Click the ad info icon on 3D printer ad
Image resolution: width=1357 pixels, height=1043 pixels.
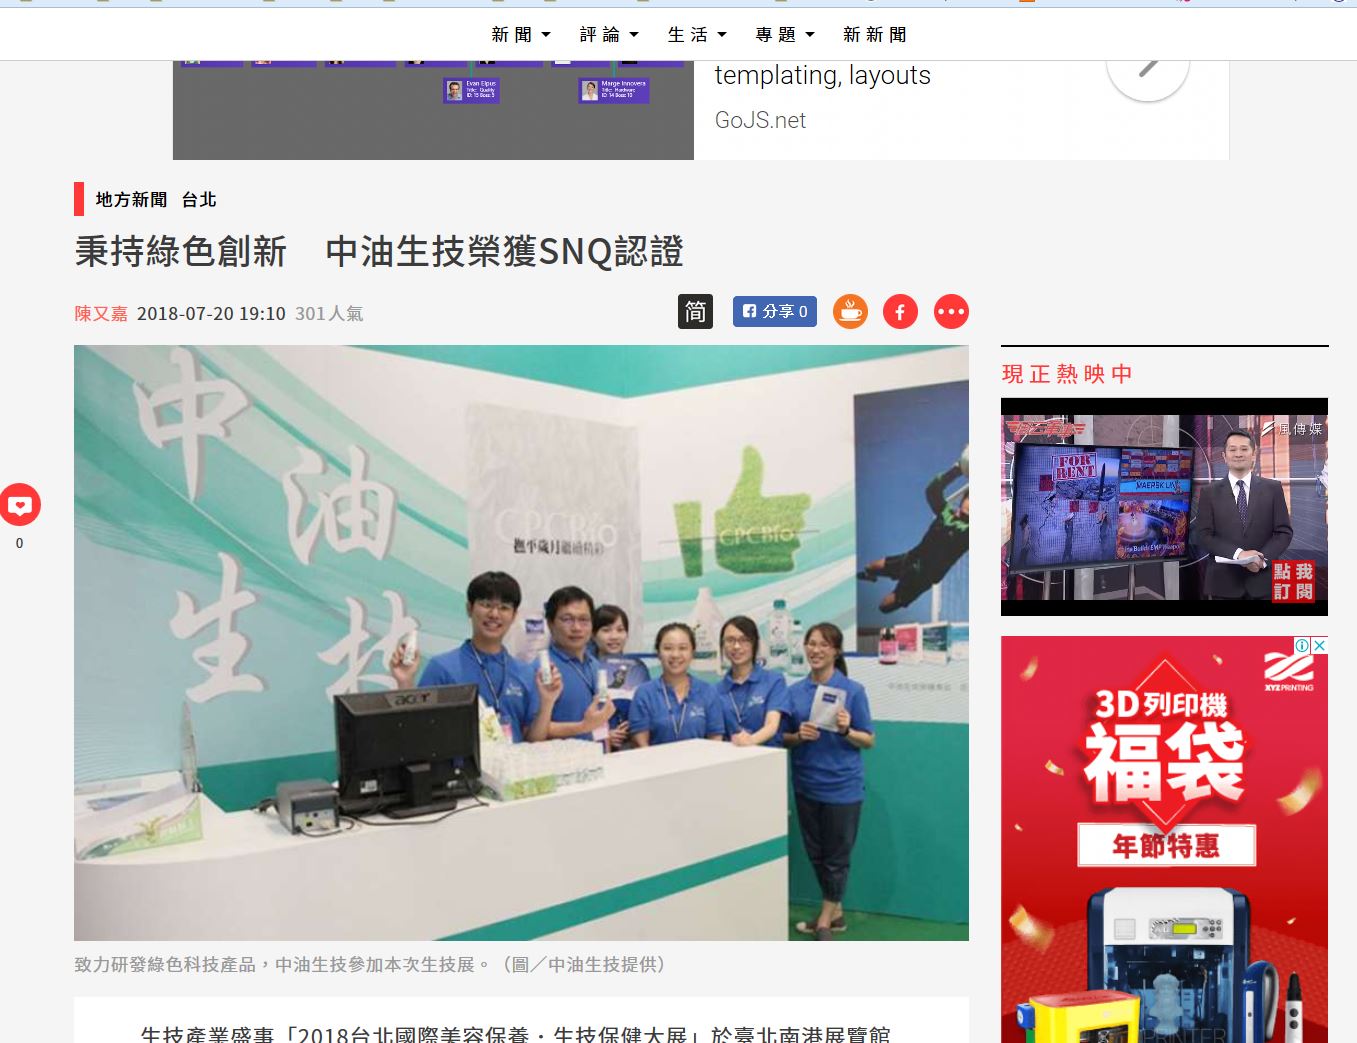pos(1302,646)
